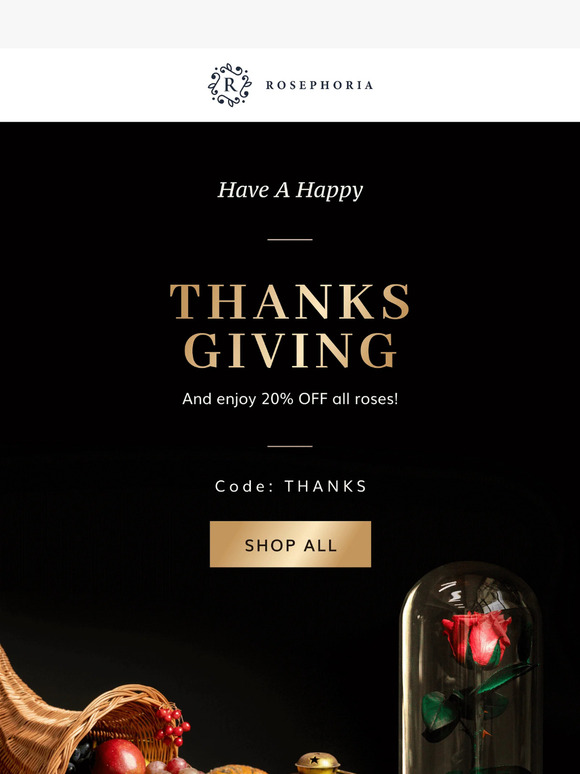Open the ROSEPHORIA wordmark link
580x774 pixels.
[319, 85]
